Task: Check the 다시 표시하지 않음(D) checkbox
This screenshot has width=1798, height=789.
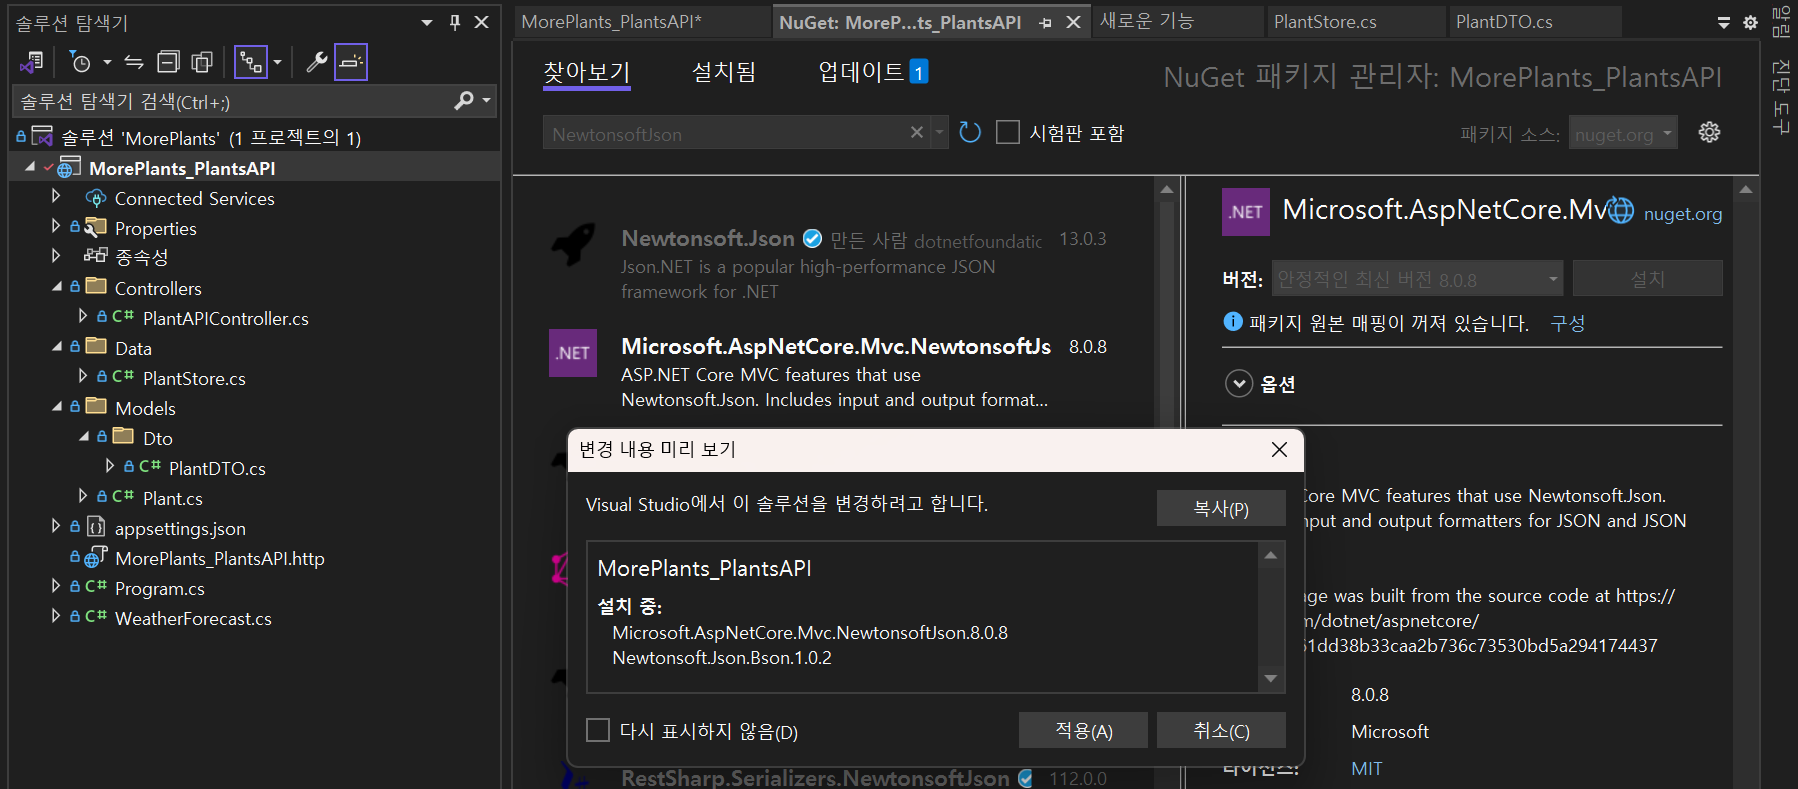Action: point(598,730)
